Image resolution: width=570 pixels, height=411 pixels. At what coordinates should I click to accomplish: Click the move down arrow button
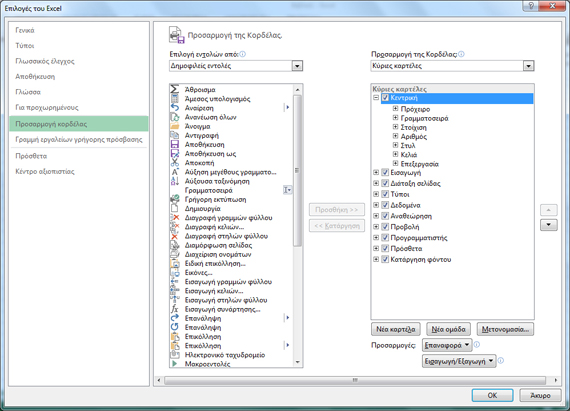(x=549, y=225)
